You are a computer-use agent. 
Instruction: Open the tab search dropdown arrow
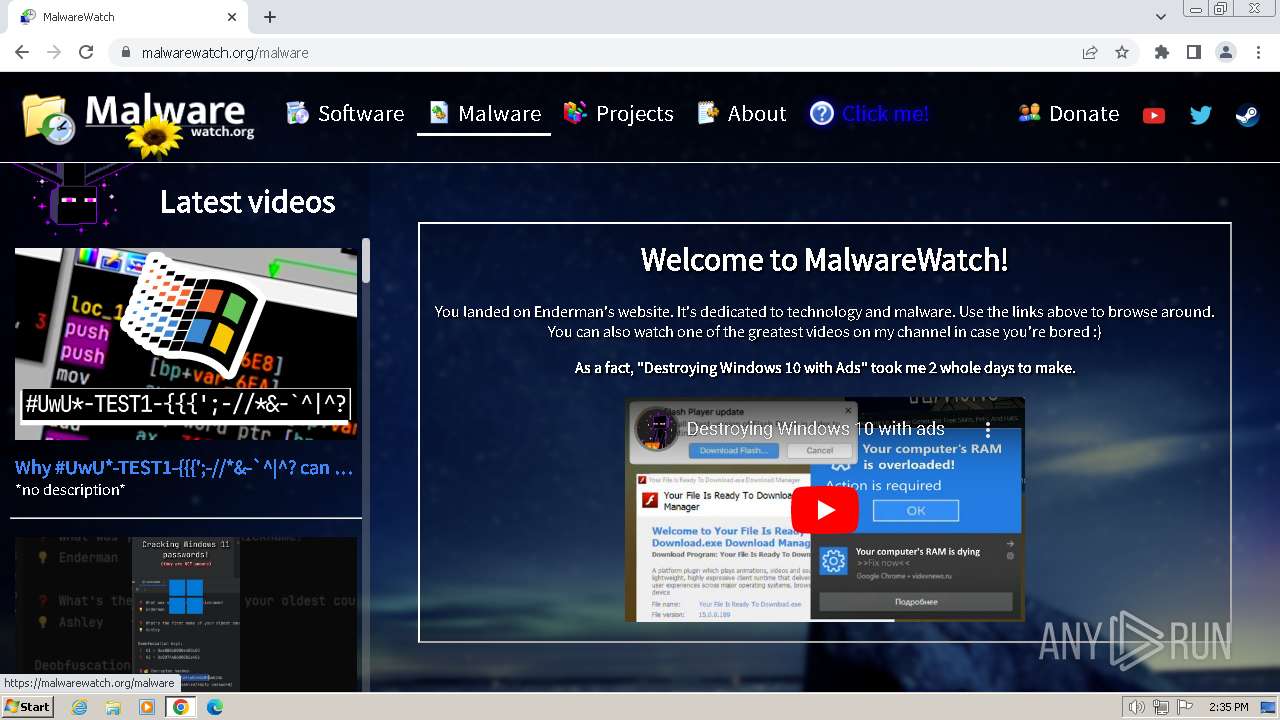pos(1160,17)
